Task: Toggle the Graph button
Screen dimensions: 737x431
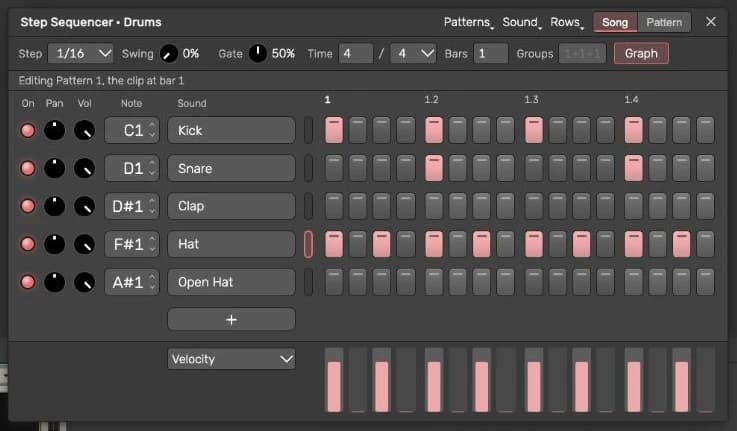Action: [x=641, y=54]
